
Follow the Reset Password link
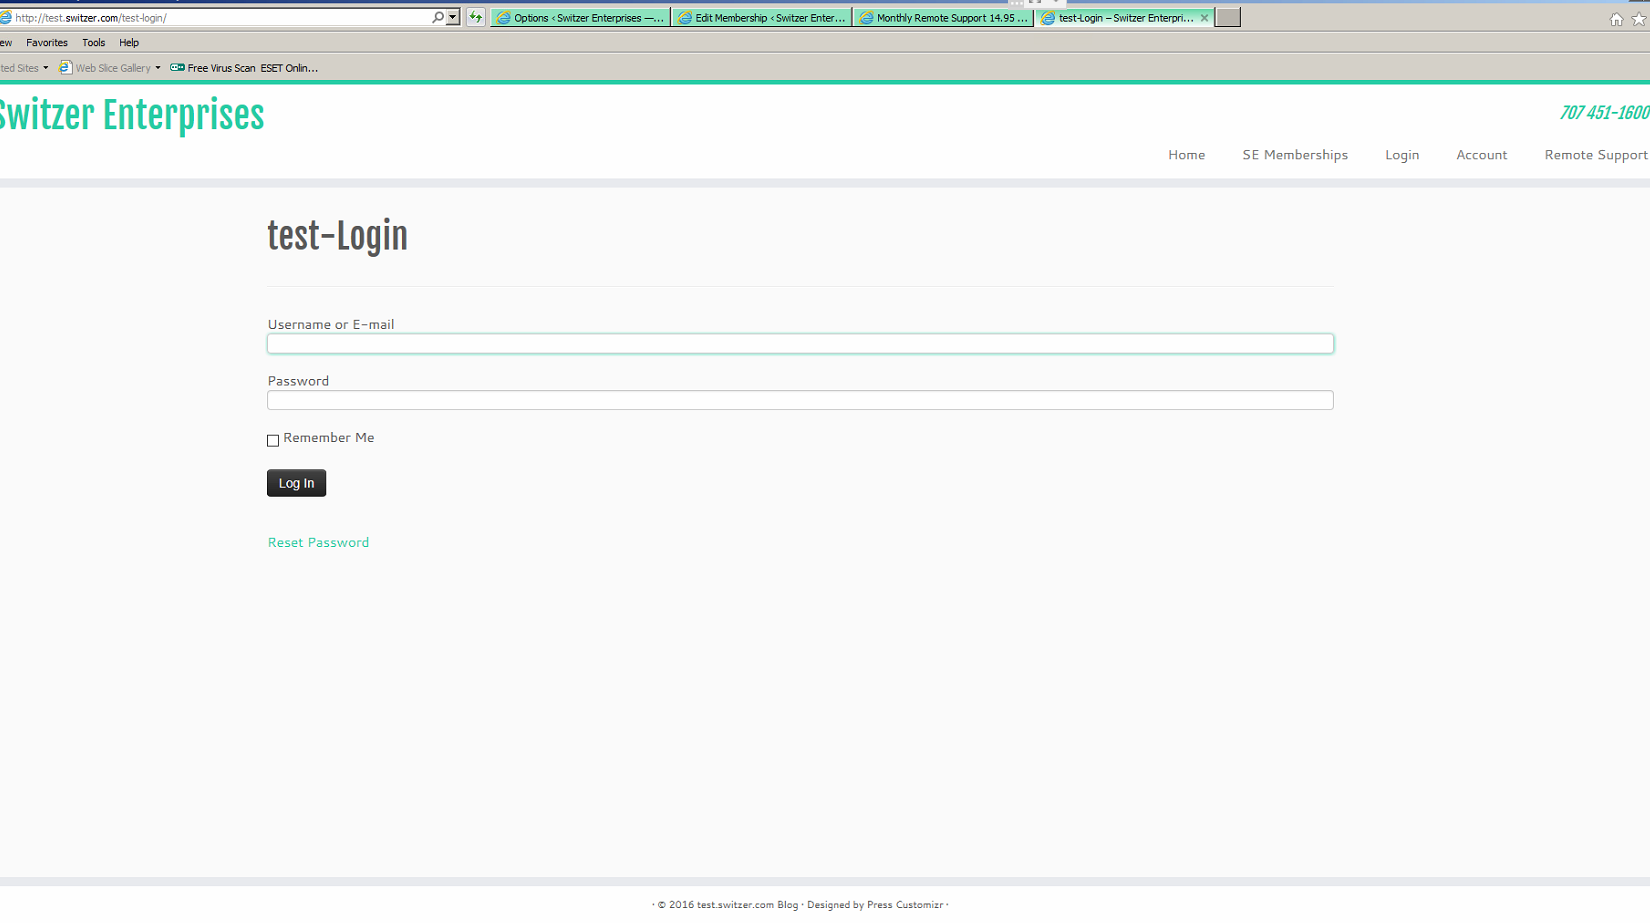pyautogui.click(x=318, y=542)
